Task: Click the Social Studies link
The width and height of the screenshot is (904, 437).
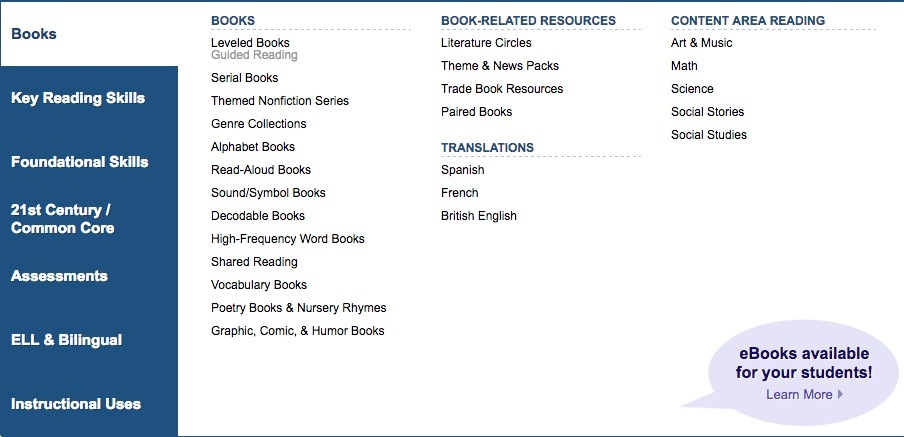Action: [709, 135]
